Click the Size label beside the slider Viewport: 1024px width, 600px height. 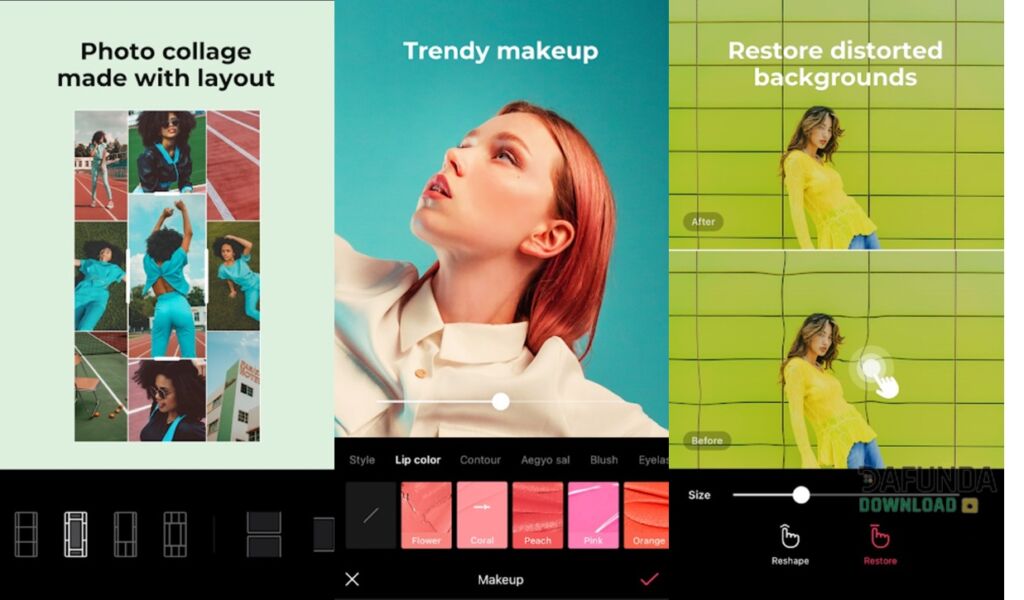click(699, 495)
